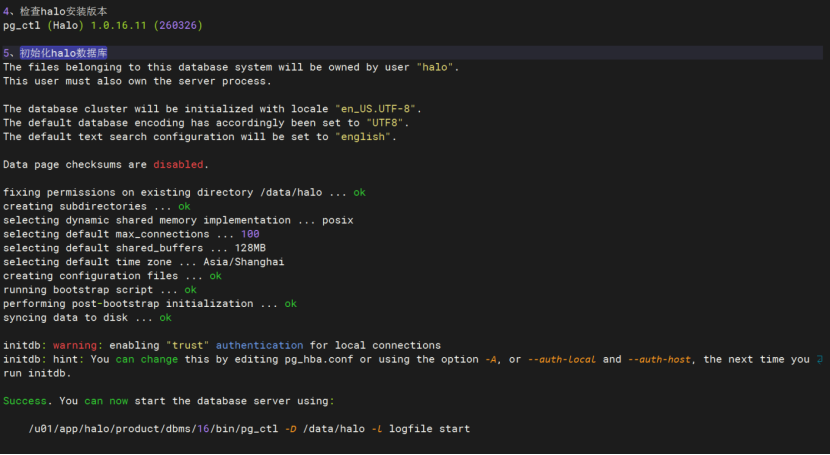
Task: Click the 'fixing permissions on existing directory' line
Action: (184, 193)
